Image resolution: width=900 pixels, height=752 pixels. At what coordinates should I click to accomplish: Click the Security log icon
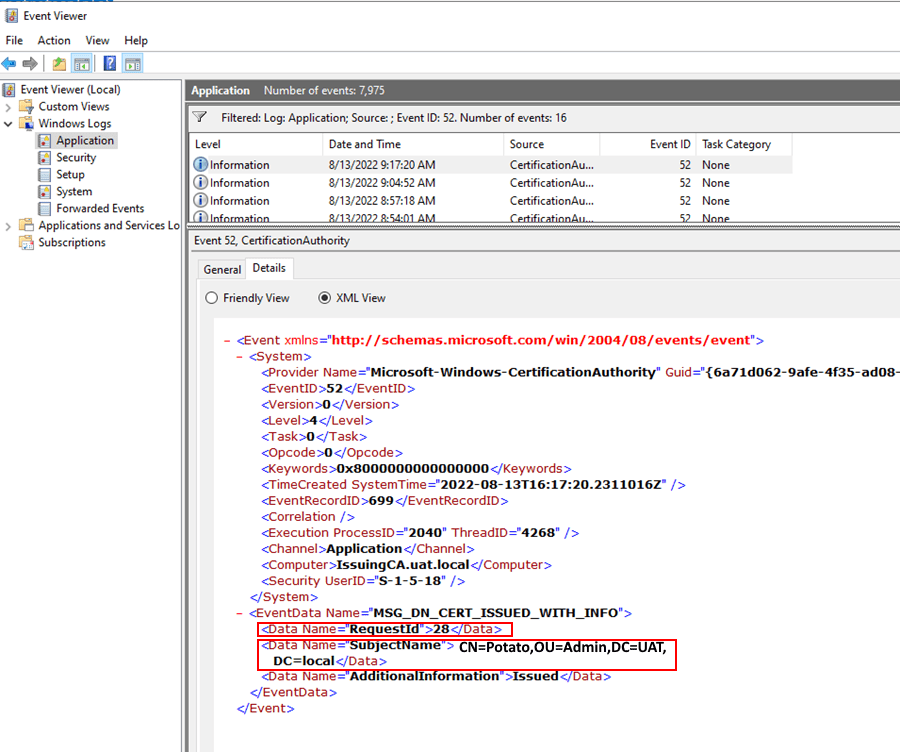(44, 158)
